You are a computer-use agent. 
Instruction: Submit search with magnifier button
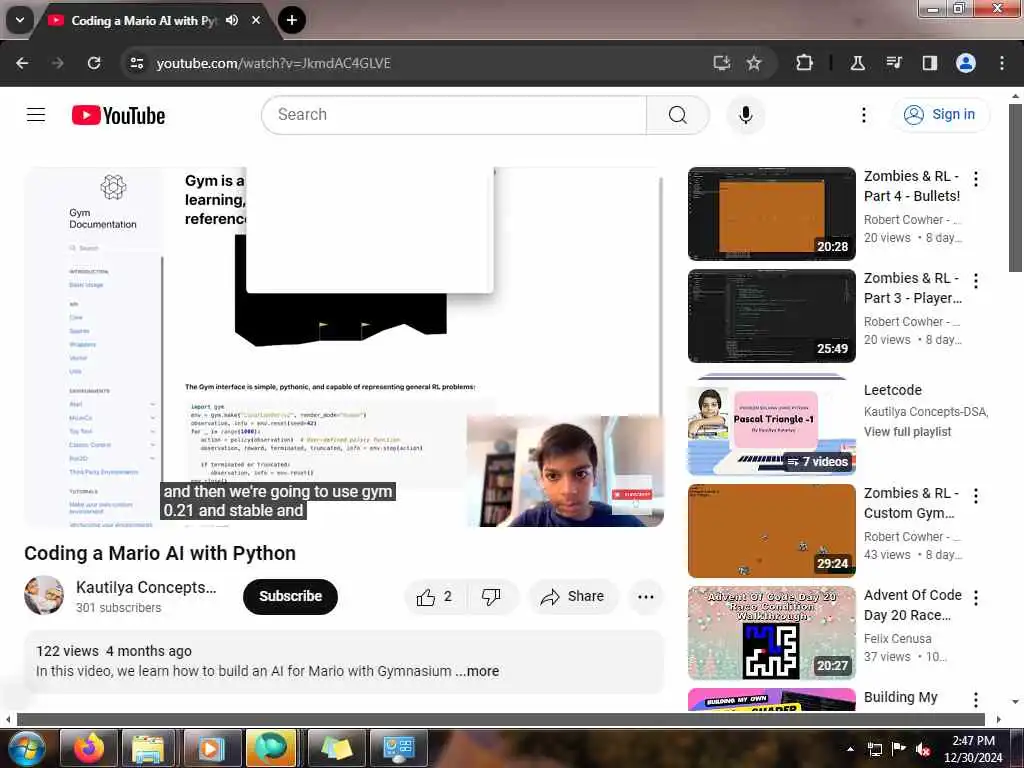tap(678, 115)
